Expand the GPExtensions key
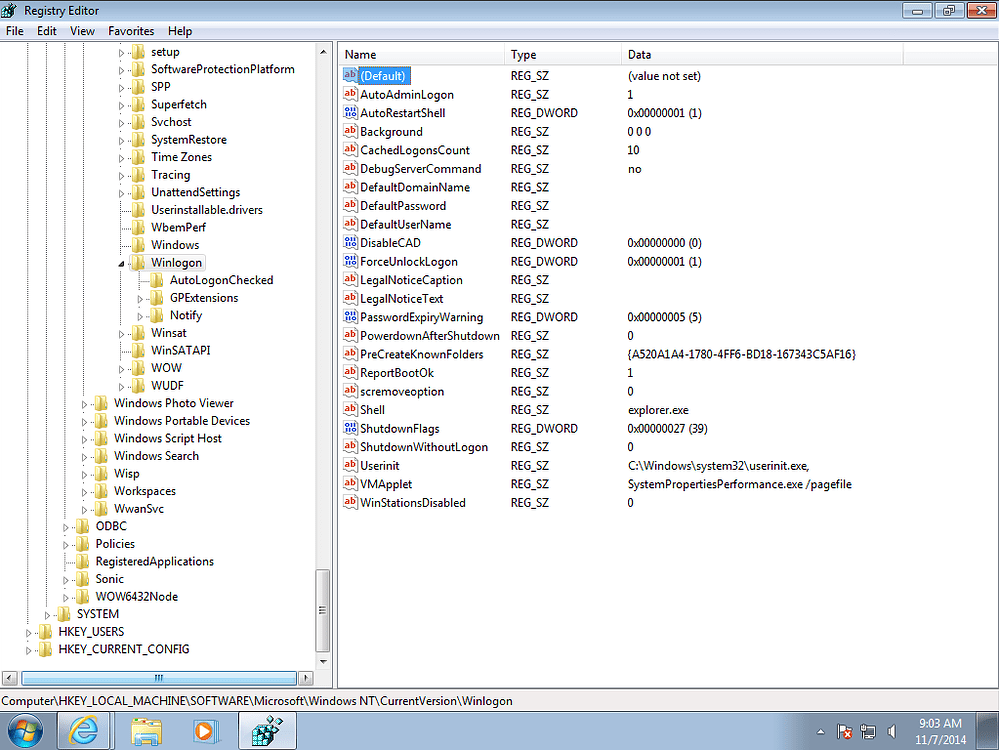The width and height of the screenshot is (999, 750). 141,297
